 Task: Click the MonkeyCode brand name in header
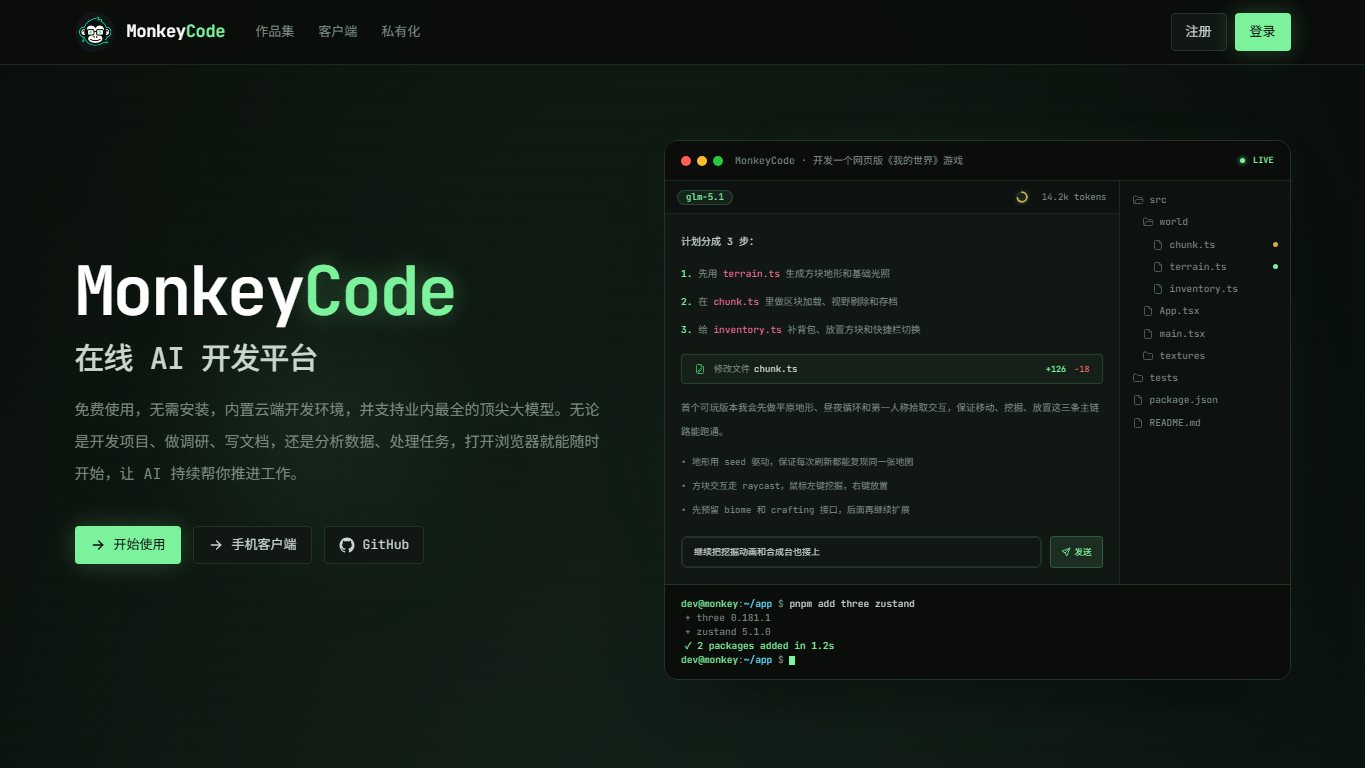point(176,32)
